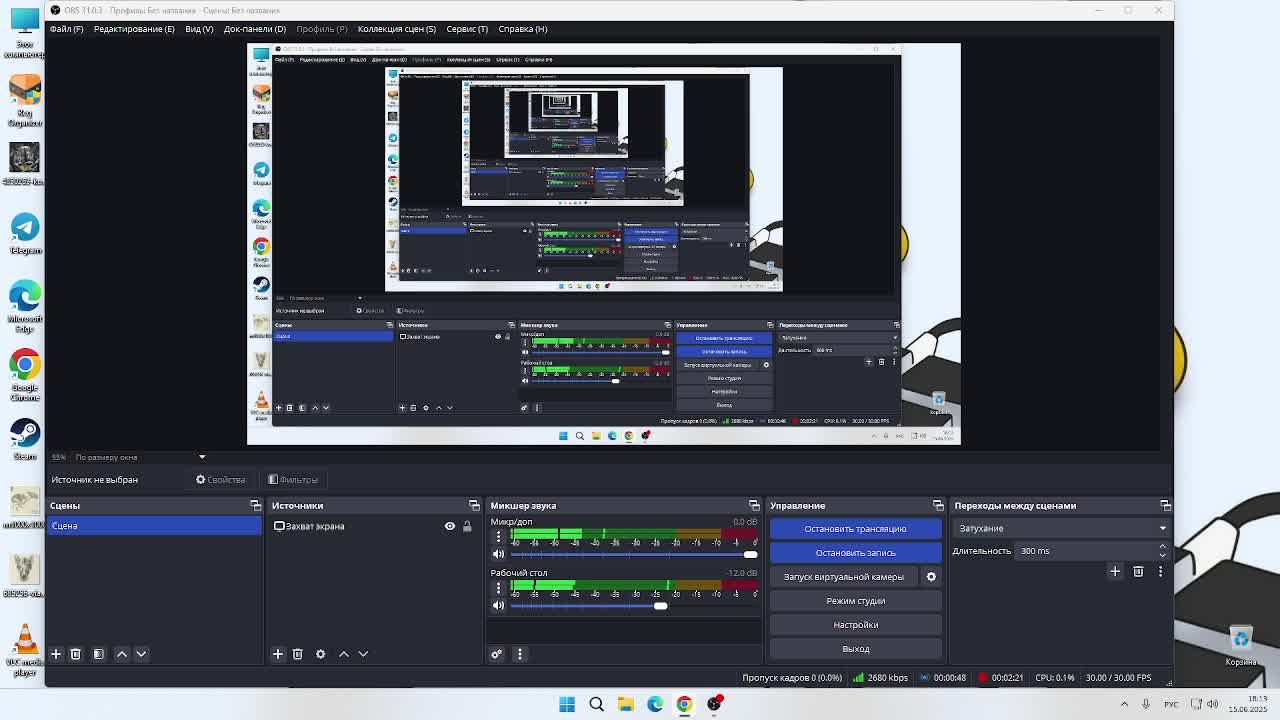The height and width of the screenshot is (720, 1280).
Task: Open Google Chrome from the taskbar
Action: (x=684, y=704)
